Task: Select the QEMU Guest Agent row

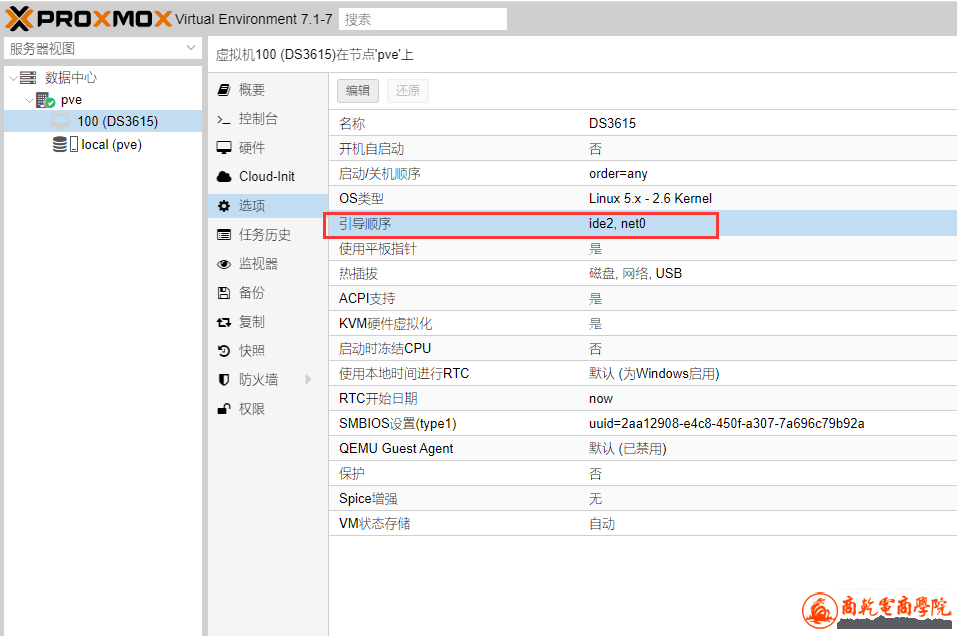Action: coord(643,449)
